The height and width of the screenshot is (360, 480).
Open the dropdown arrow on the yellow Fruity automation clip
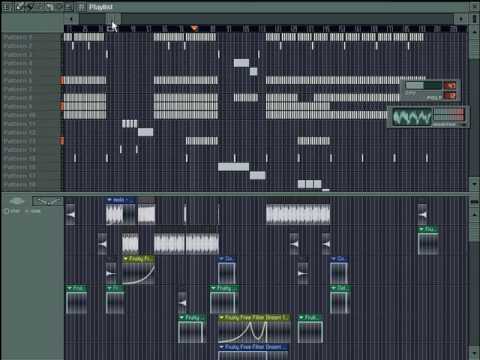point(126,259)
